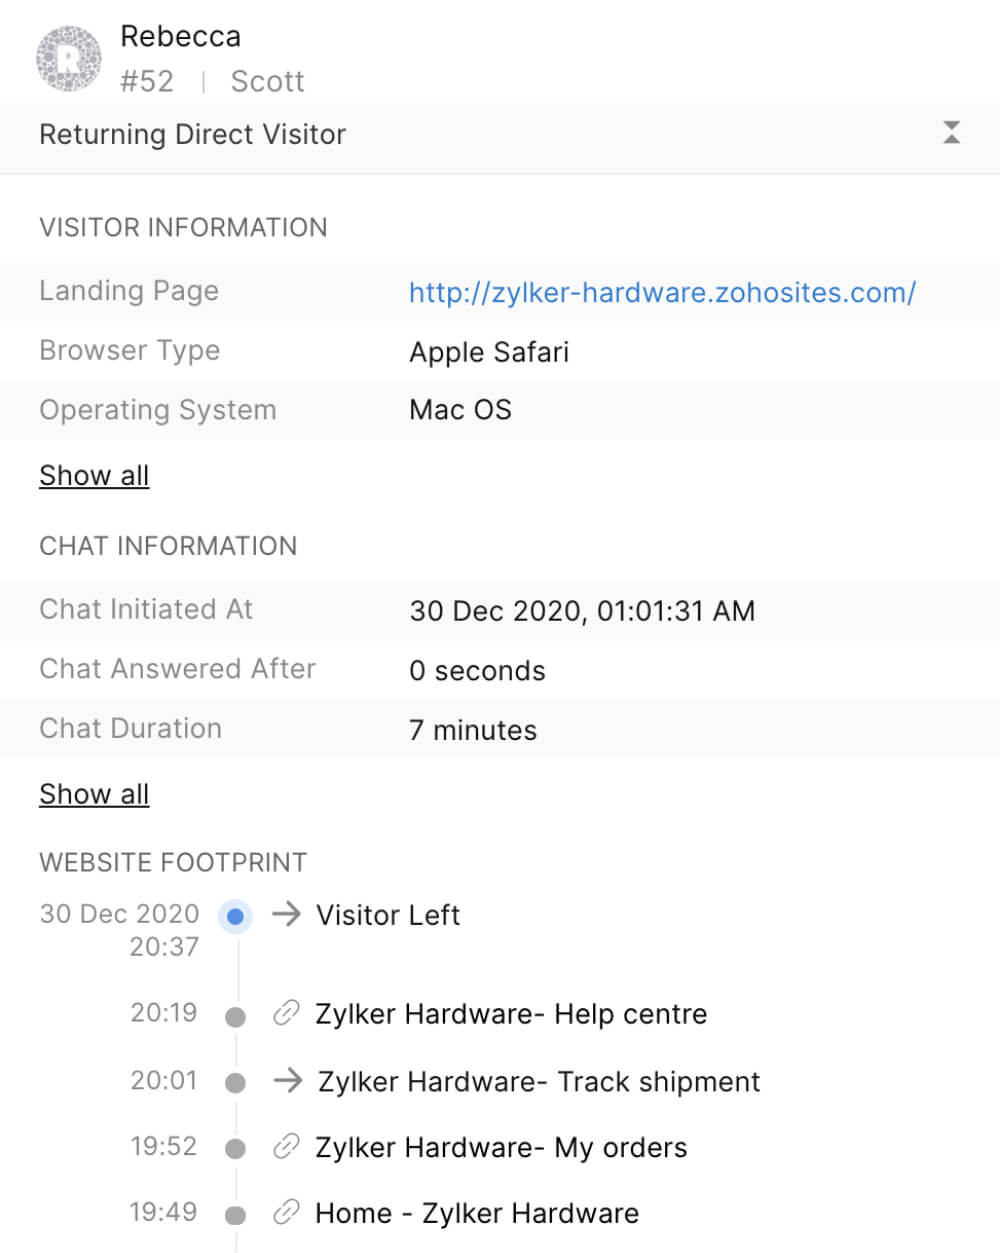Click the operator name Scott
1000x1253 pixels.
[x=267, y=81]
